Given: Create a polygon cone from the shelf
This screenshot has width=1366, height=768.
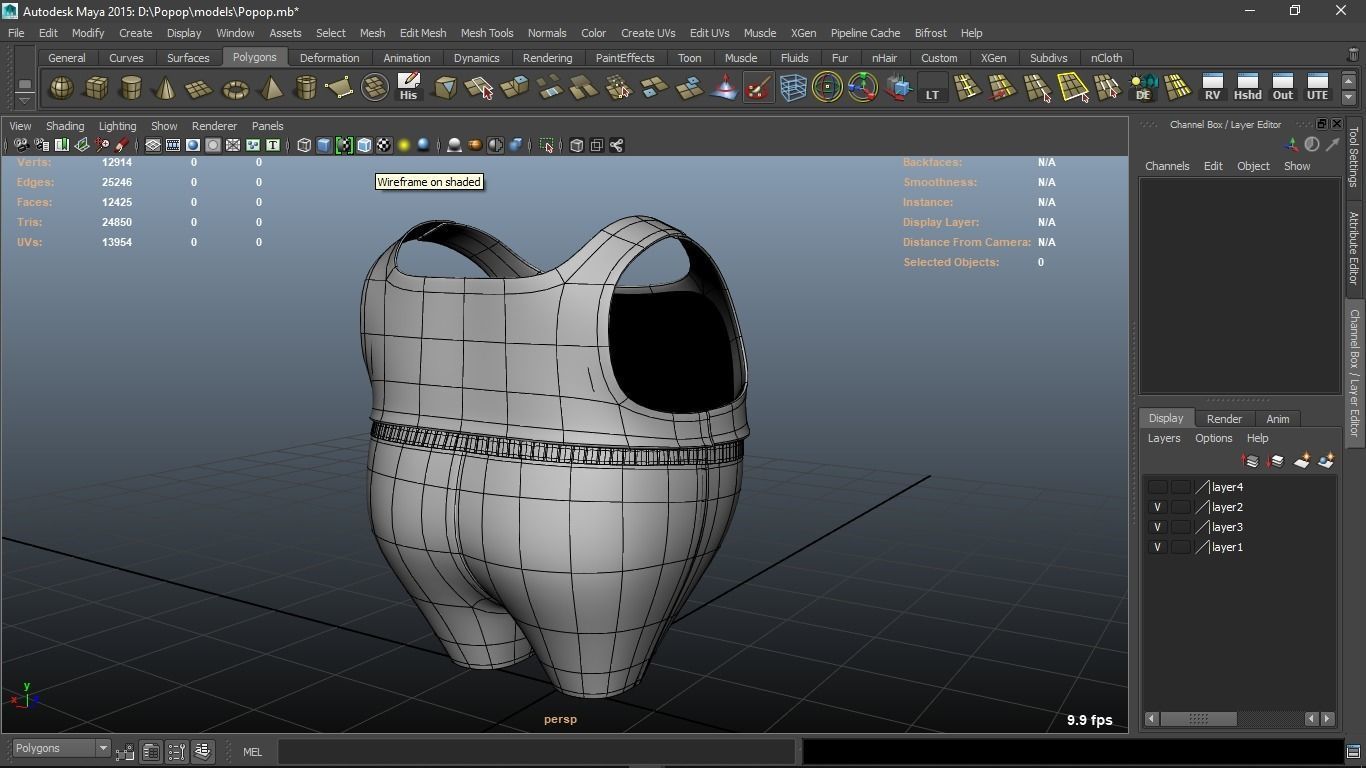Looking at the screenshot, I should pos(165,88).
